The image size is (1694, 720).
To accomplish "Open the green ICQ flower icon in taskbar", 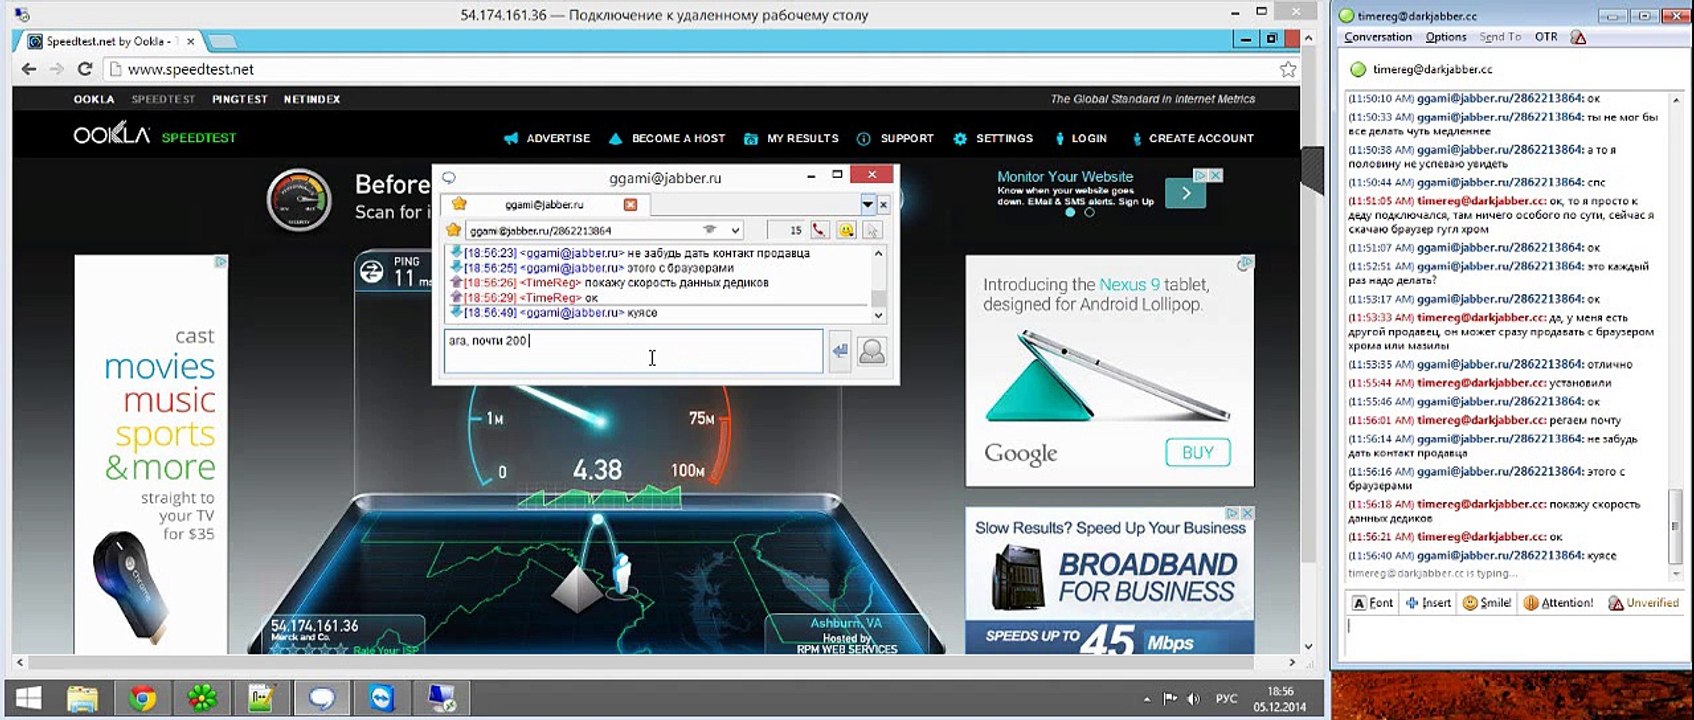I will tap(202, 698).
